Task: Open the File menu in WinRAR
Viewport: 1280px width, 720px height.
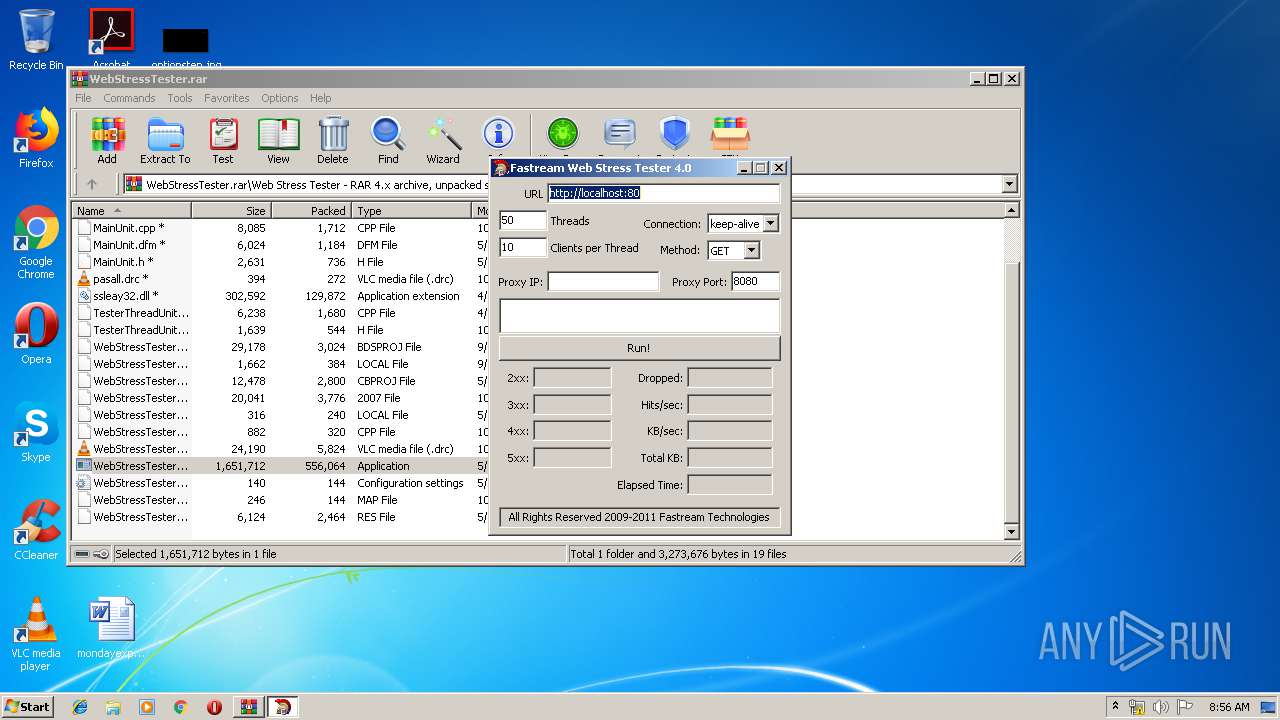Action: click(83, 98)
